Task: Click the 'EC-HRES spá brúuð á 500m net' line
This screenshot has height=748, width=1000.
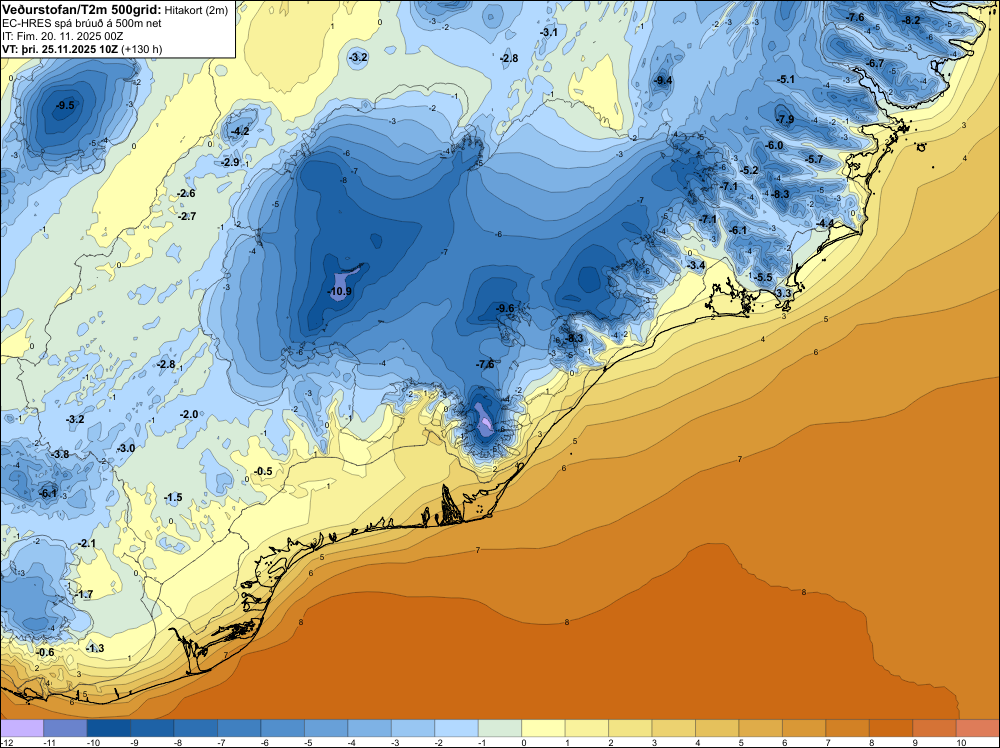Action: [82, 23]
